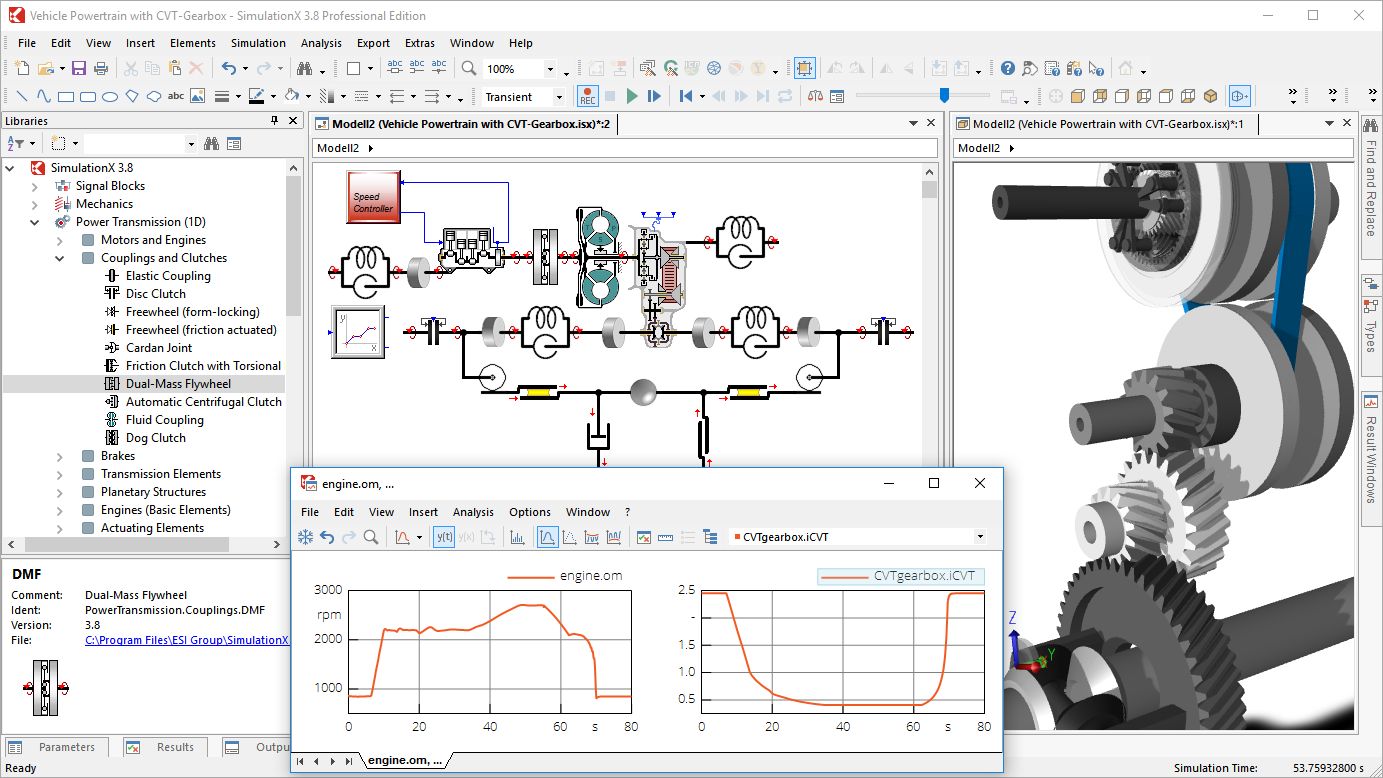Screen dimensions: 1383x778
Task: Select the curve drawing tool
Action: 44,96
